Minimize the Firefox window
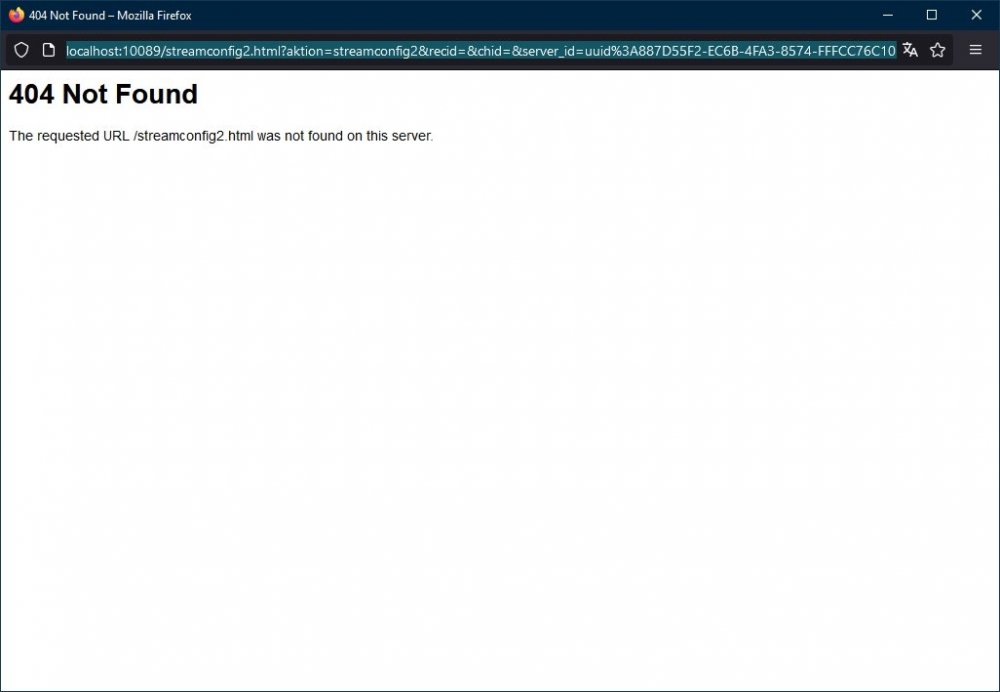Image resolution: width=1000 pixels, height=692 pixels. (x=888, y=15)
